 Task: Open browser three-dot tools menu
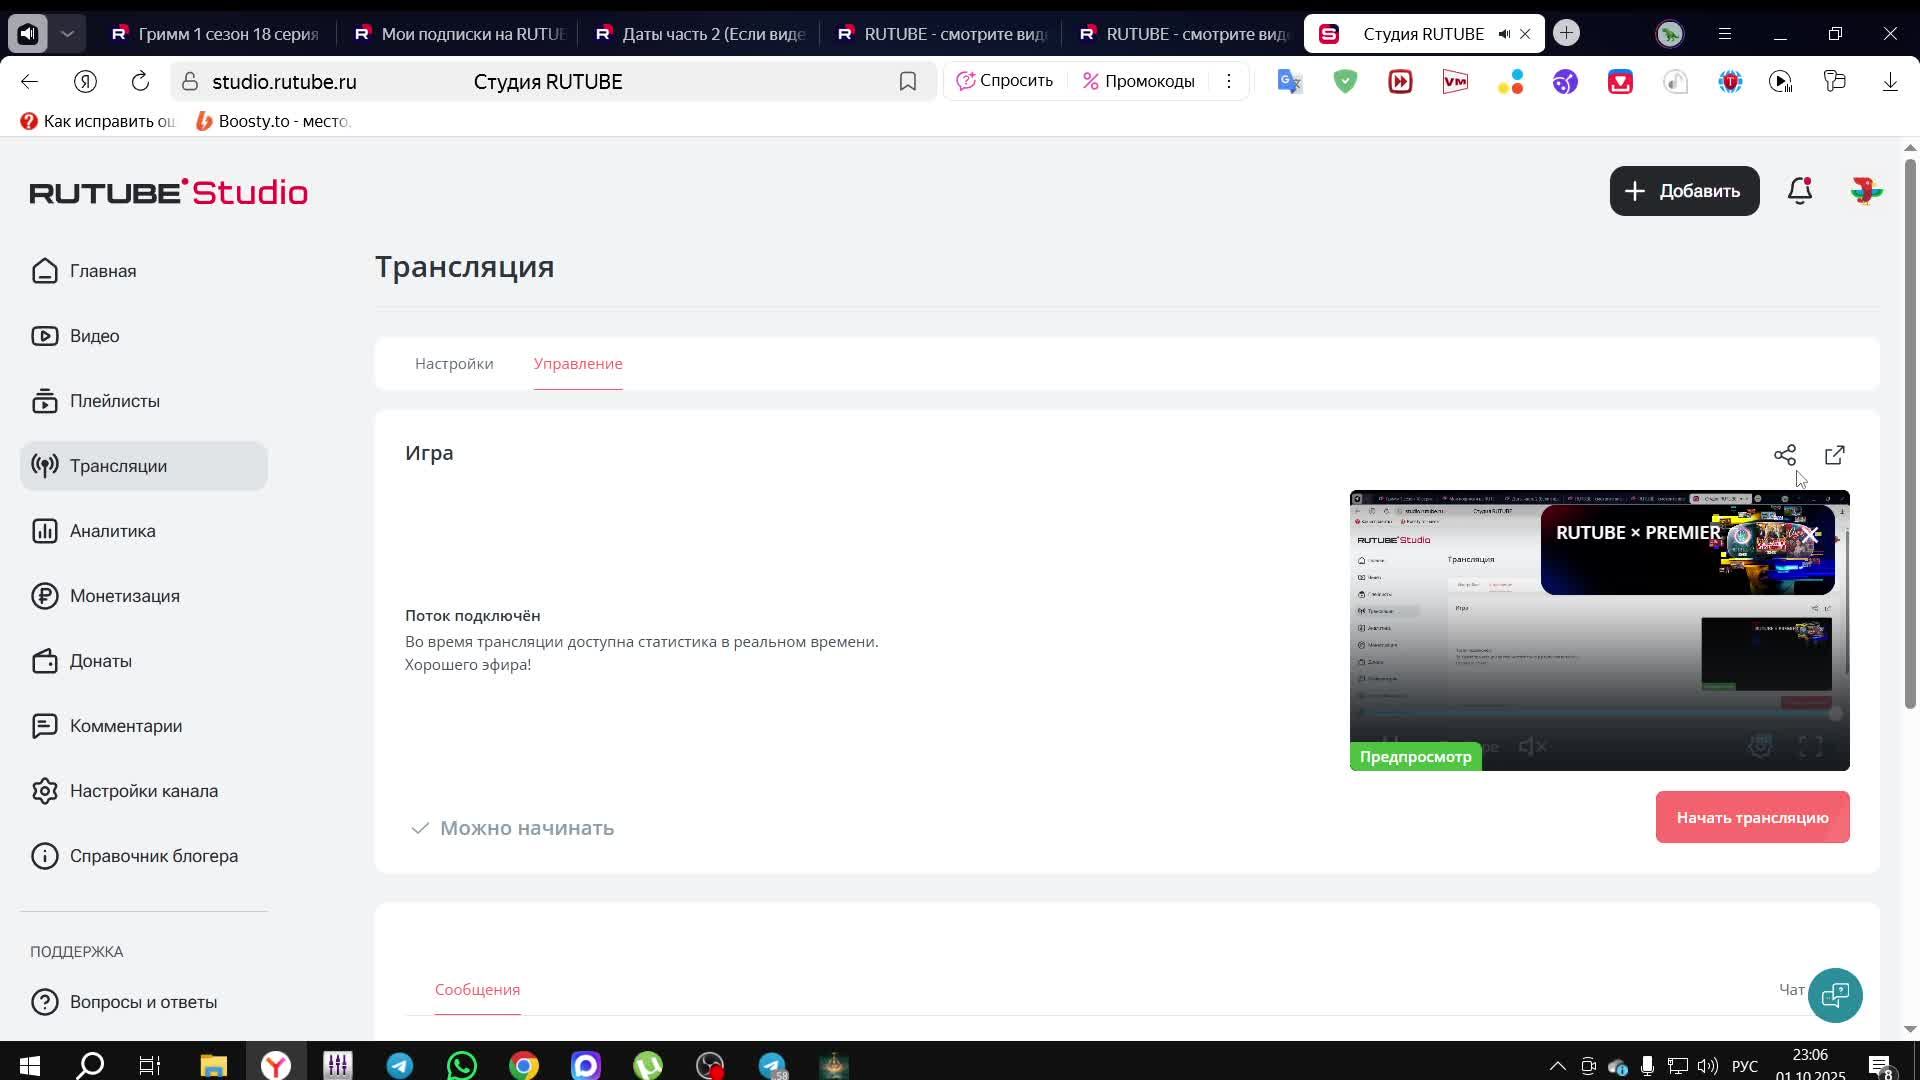tap(1228, 82)
